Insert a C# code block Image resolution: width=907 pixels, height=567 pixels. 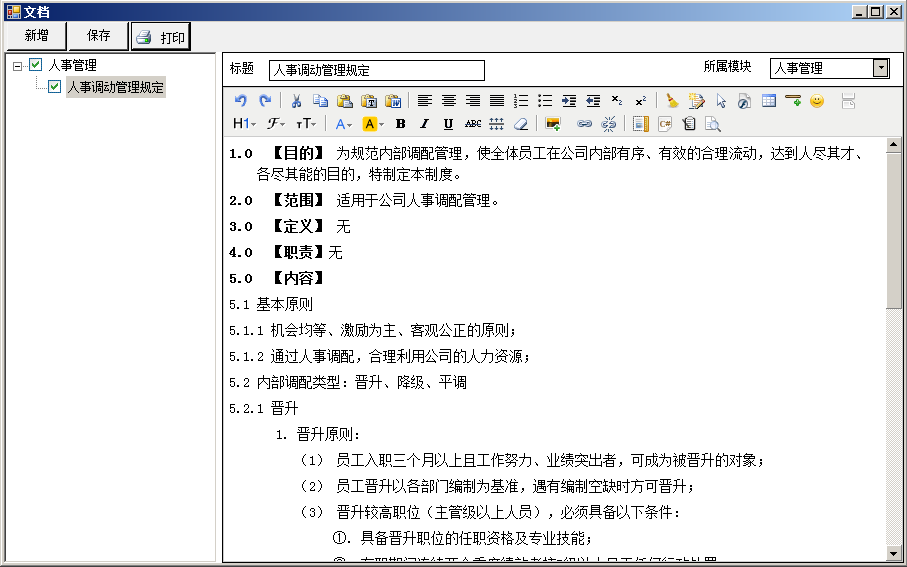point(665,124)
